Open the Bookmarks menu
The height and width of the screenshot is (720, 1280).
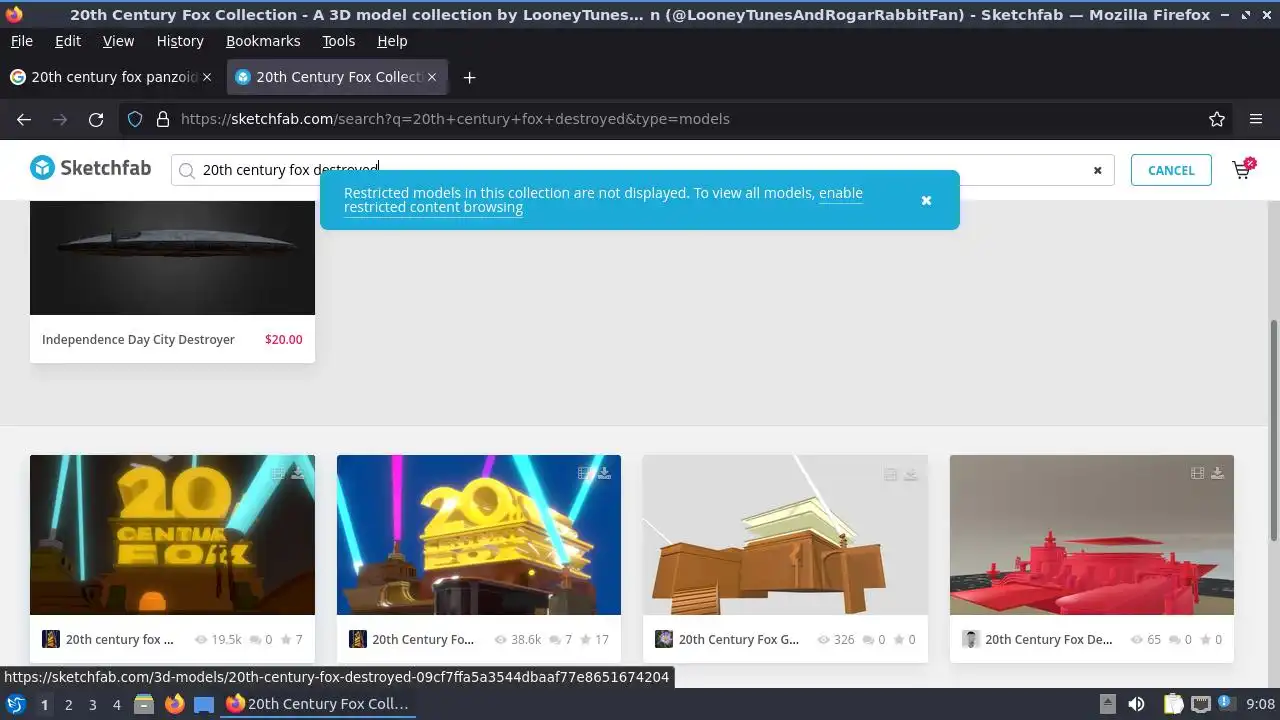[263, 41]
